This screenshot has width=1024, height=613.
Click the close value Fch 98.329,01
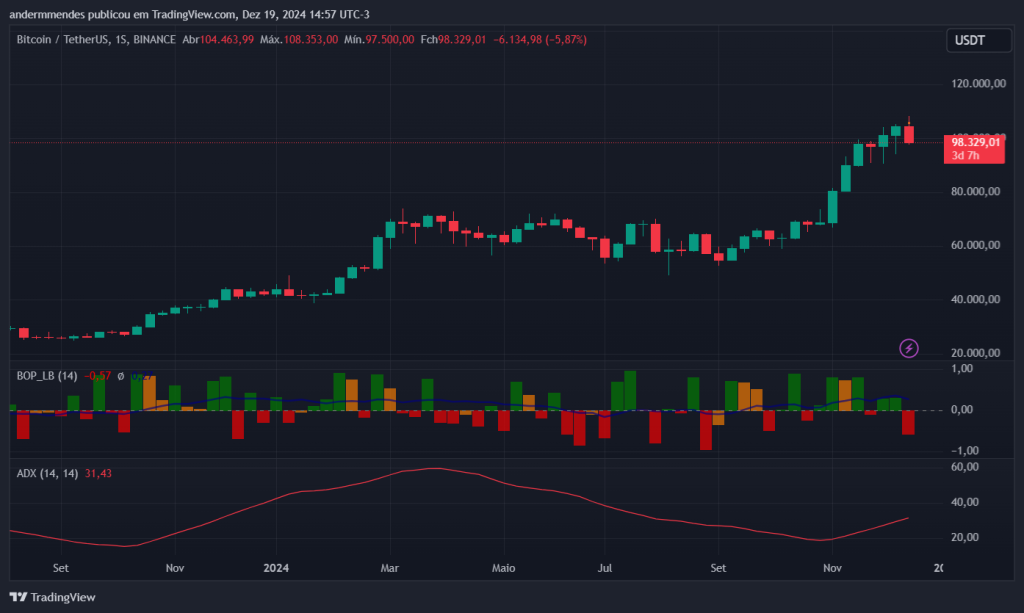tap(453, 40)
